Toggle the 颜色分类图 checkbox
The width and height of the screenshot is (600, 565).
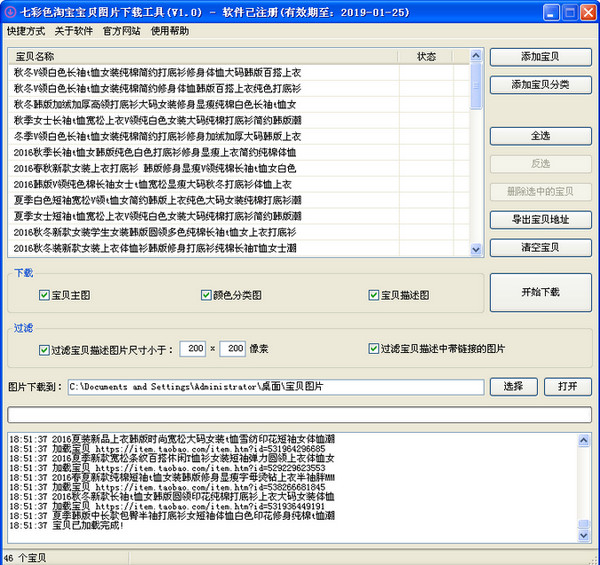pyautogui.click(x=206, y=295)
